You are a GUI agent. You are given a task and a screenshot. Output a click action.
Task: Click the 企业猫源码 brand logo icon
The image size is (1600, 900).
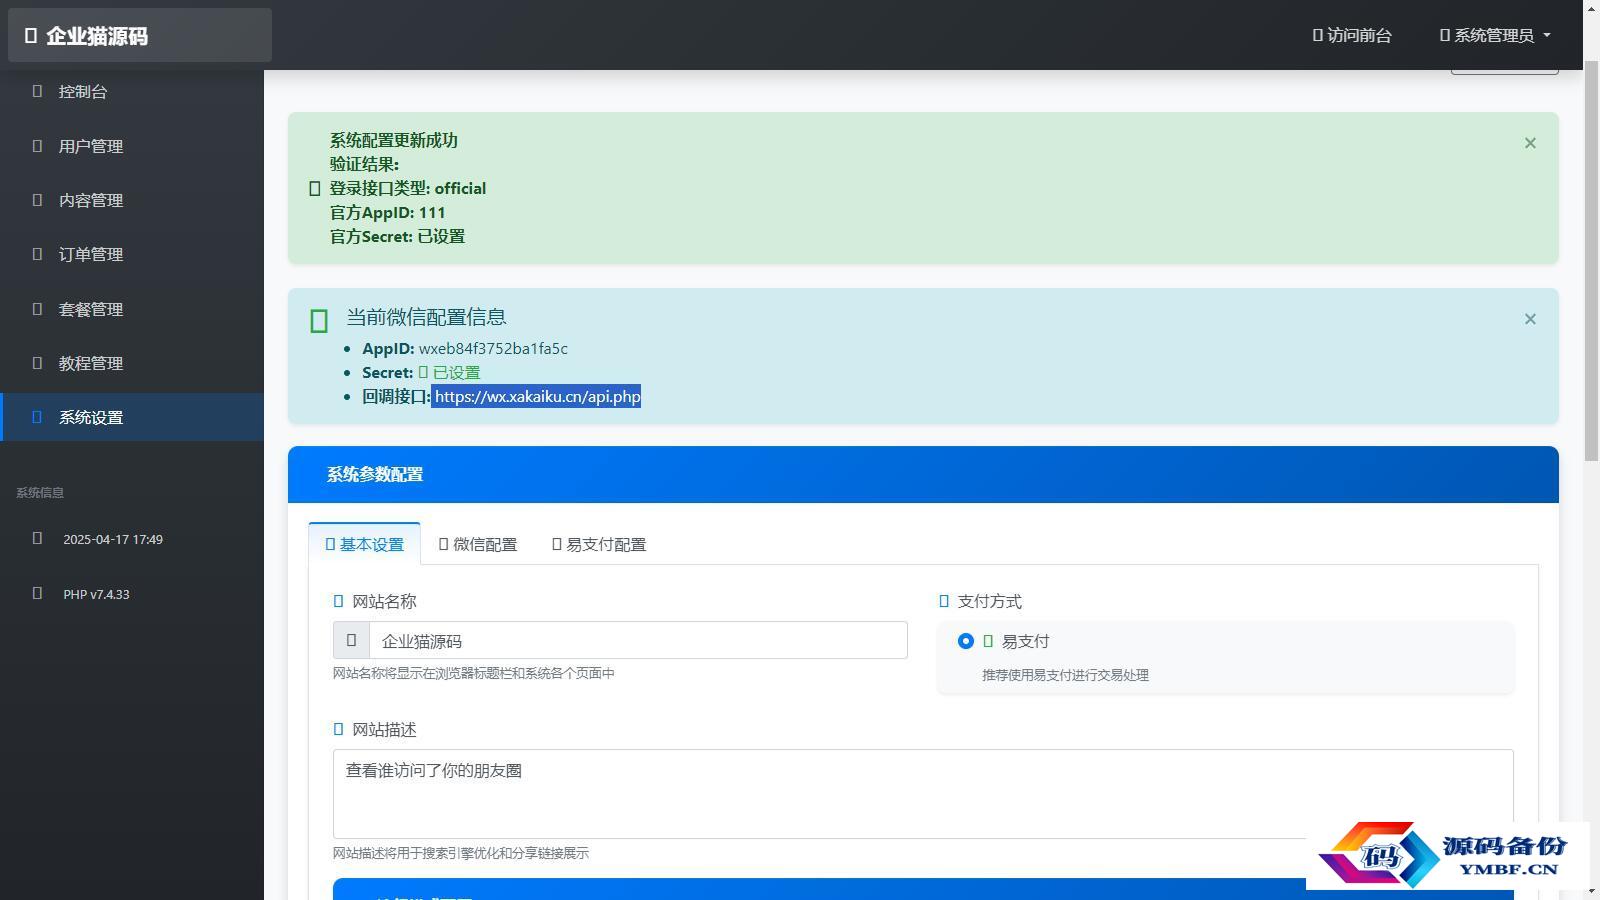click(31, 36)
